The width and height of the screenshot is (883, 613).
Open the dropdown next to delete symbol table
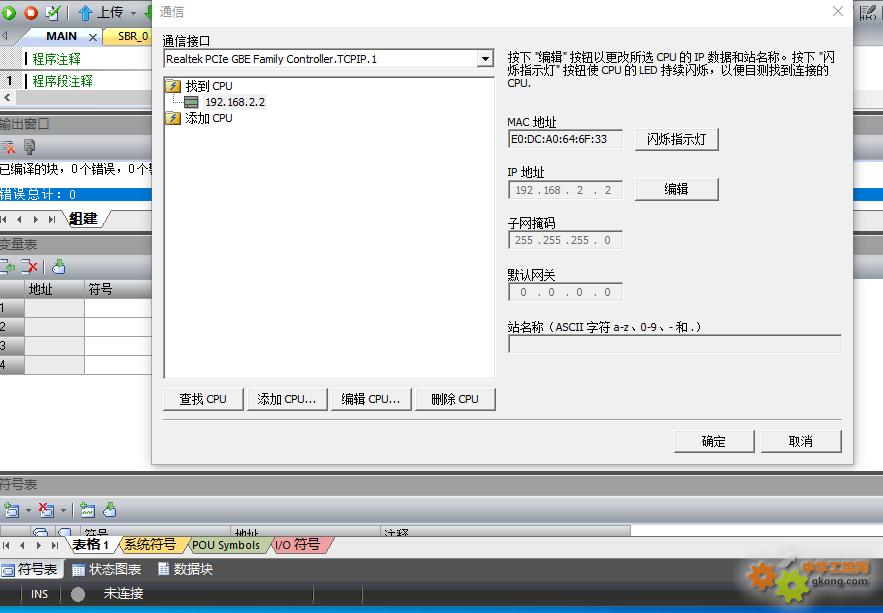[63, 511]
